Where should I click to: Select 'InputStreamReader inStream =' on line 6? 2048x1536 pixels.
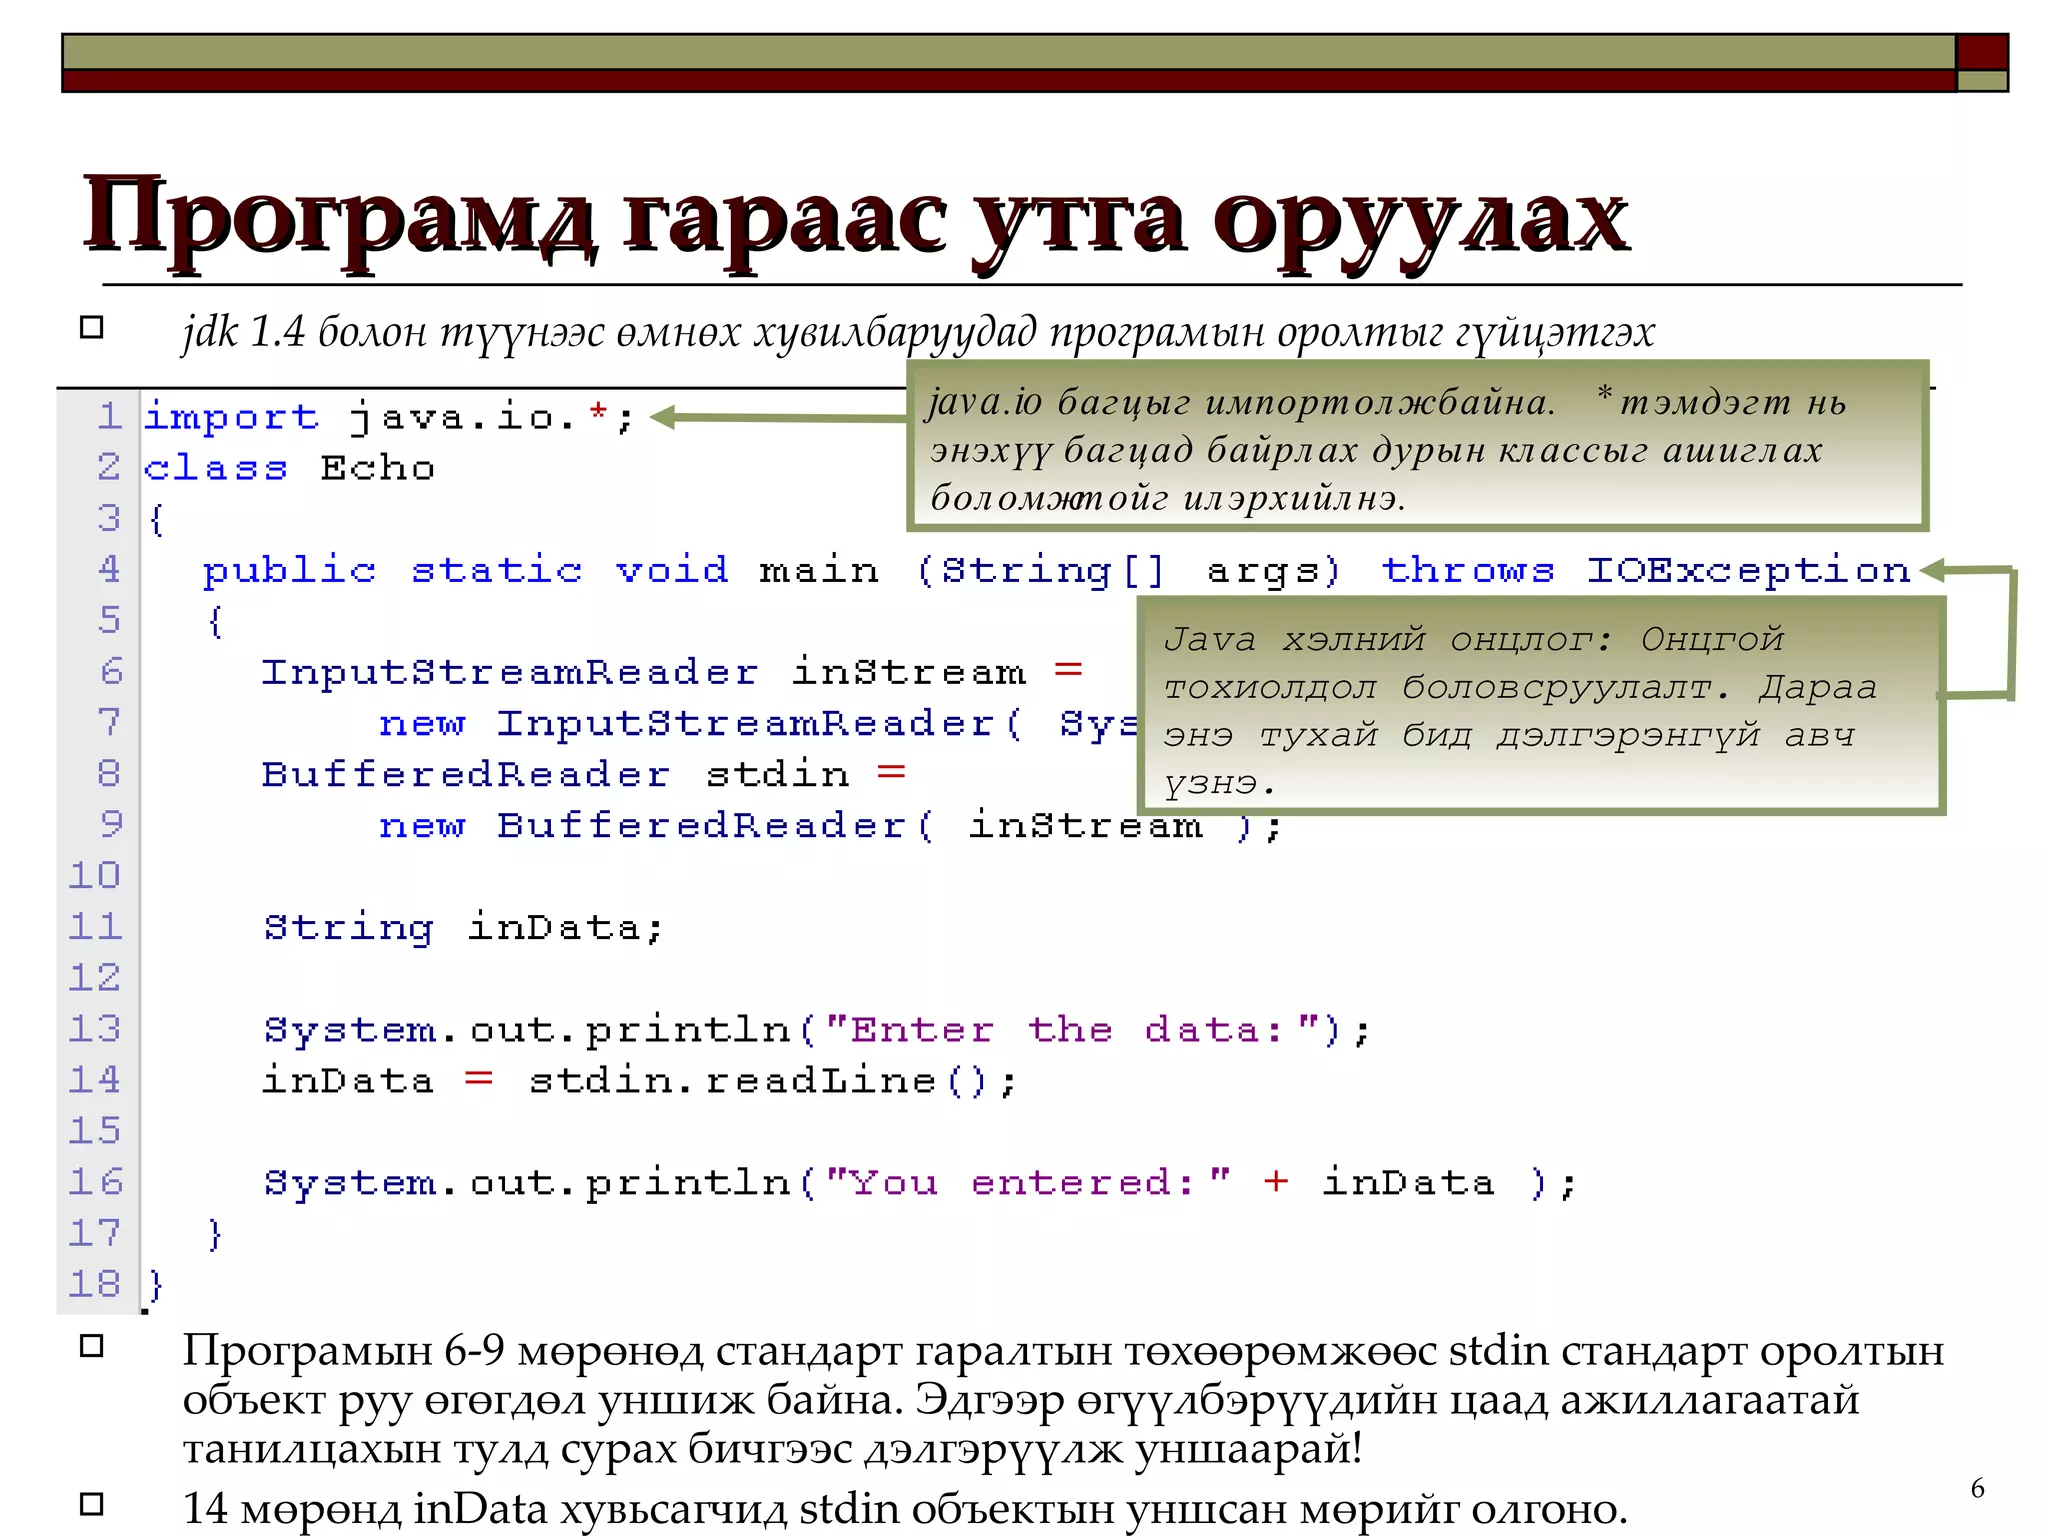pos(673,672)
